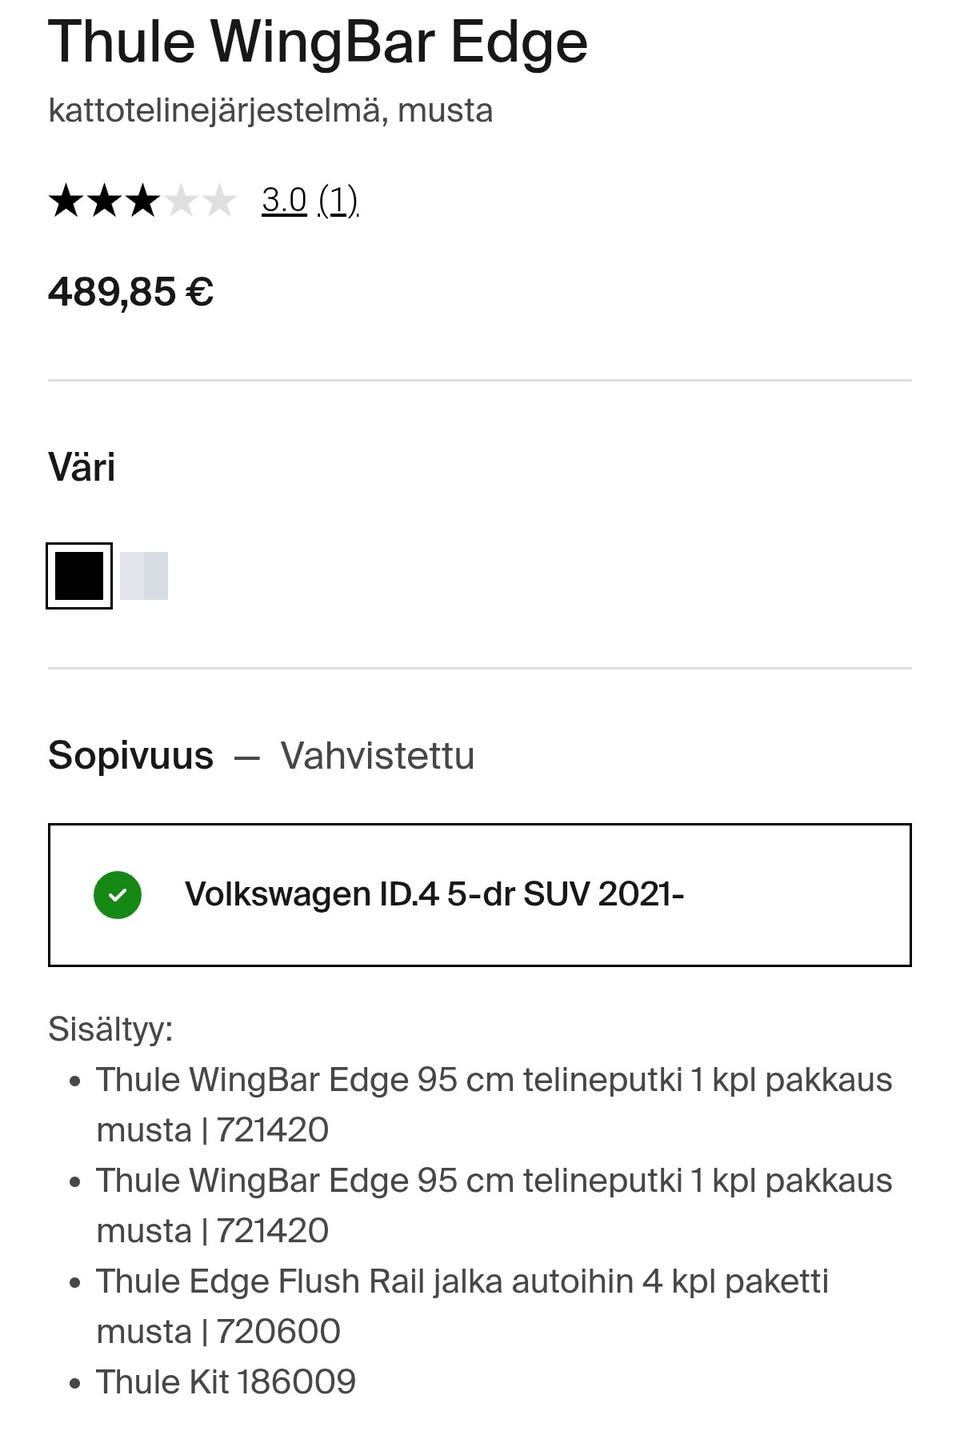
Task: Select the black color swatch
Action: pyautogui.click(x=79, y=576)
